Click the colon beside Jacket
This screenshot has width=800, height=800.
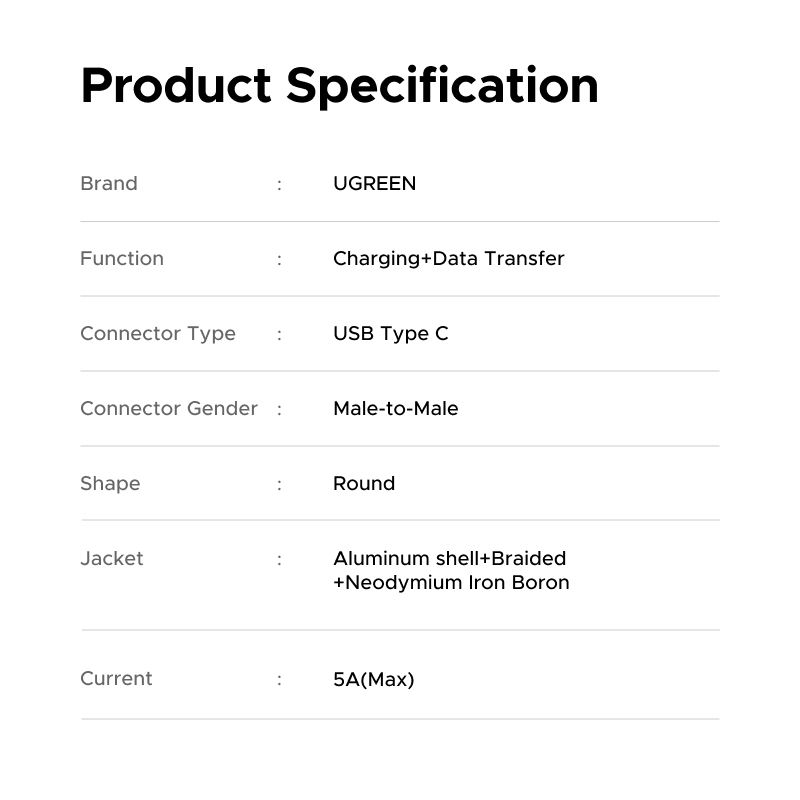coord(279,560)
